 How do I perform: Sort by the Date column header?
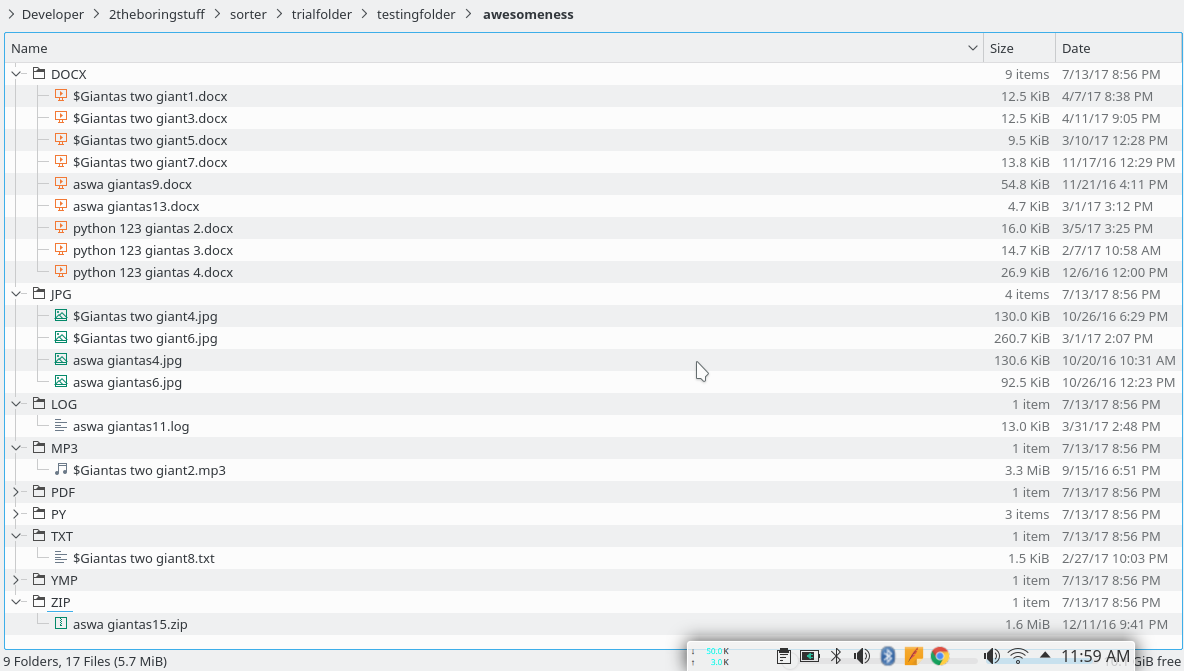1118,48
